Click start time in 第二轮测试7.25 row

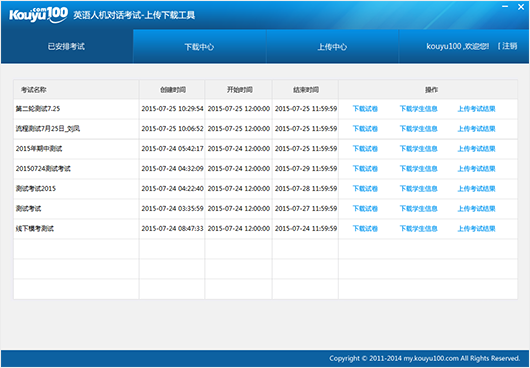[239, 109]
